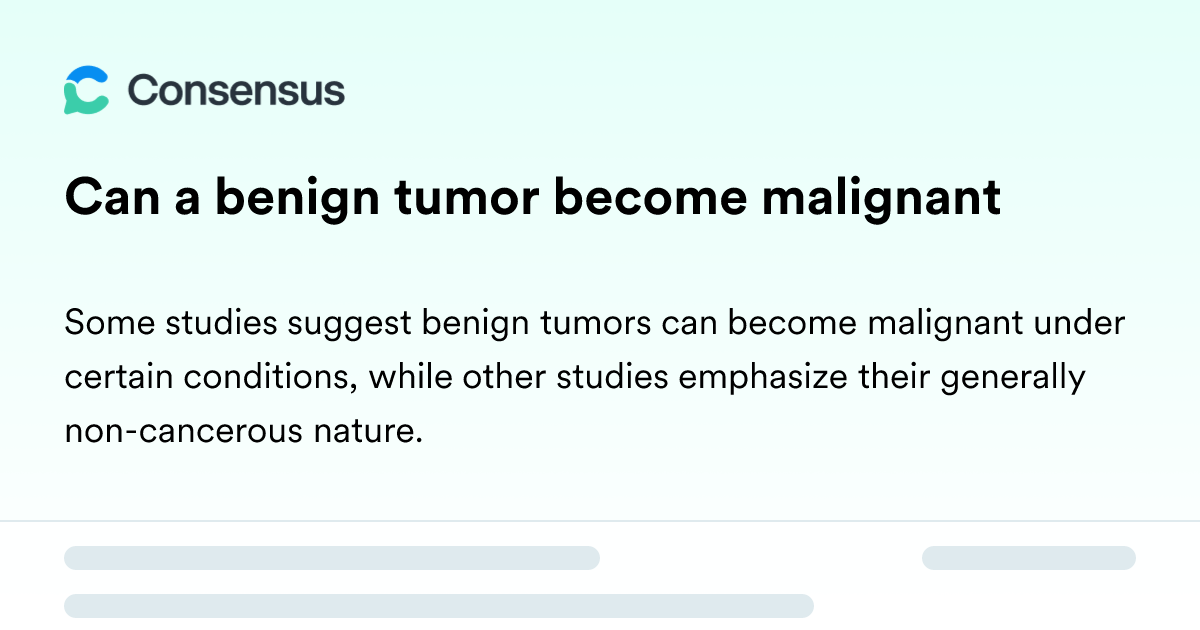Select the bottom long gray placeholder bar
The width and height of the screenshot is (1200, 630).
point(439,606)
